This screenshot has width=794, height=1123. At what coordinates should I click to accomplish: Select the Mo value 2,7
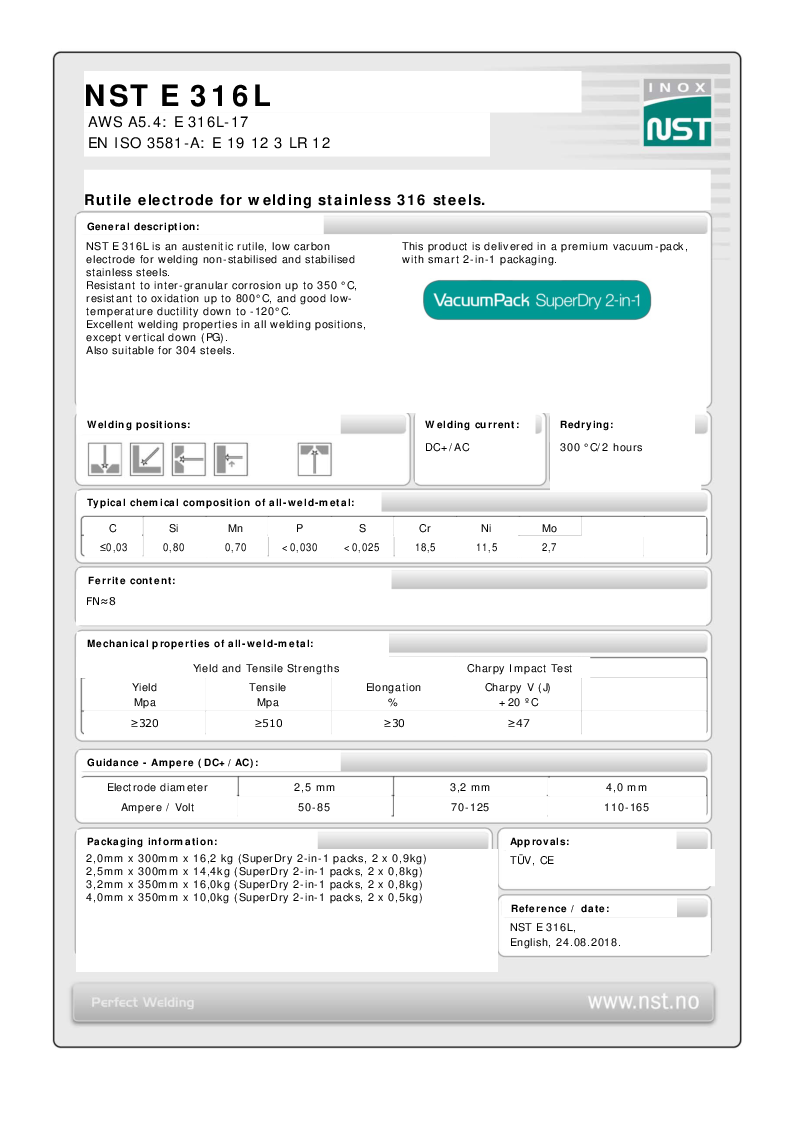pyautogui.click(x=549, y=548)
